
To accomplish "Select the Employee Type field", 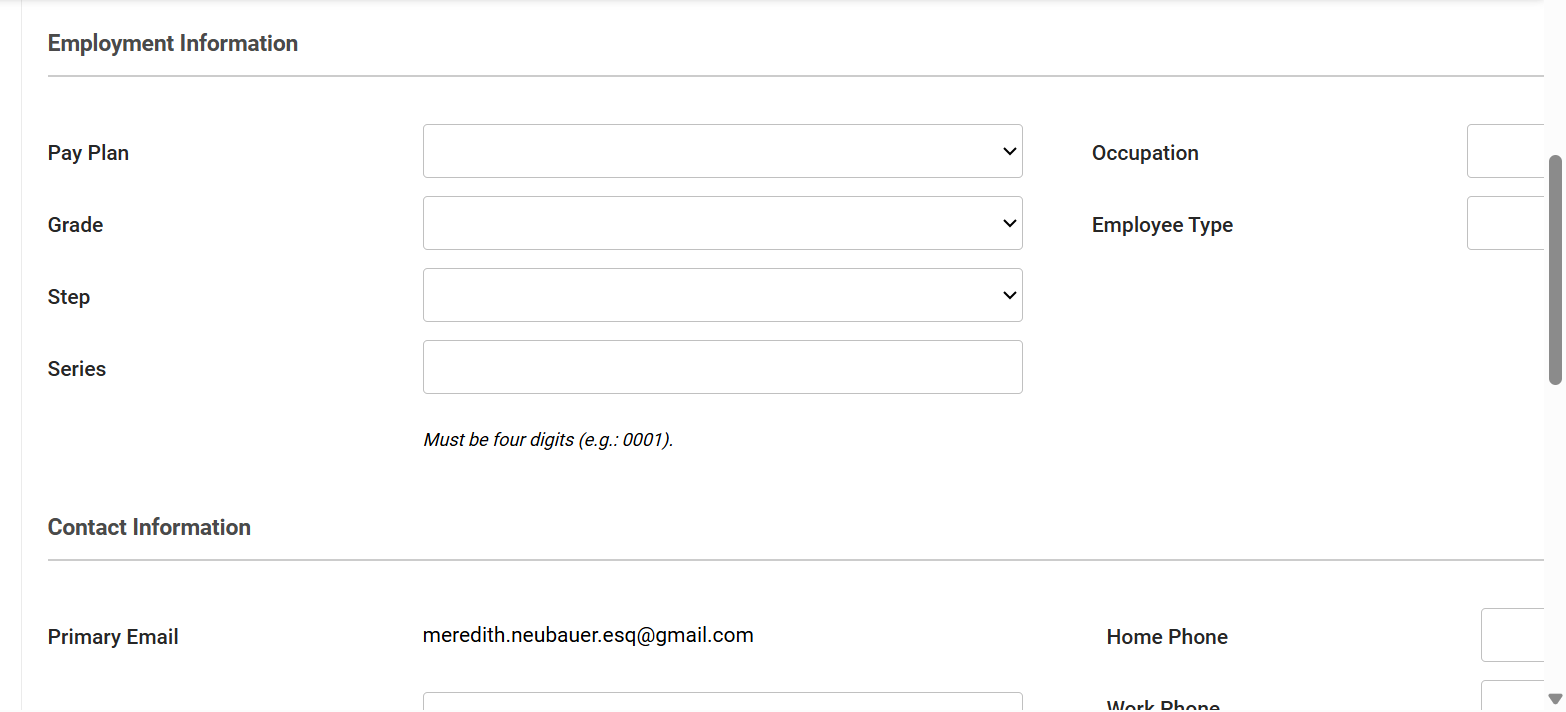I will (1506, 223).
